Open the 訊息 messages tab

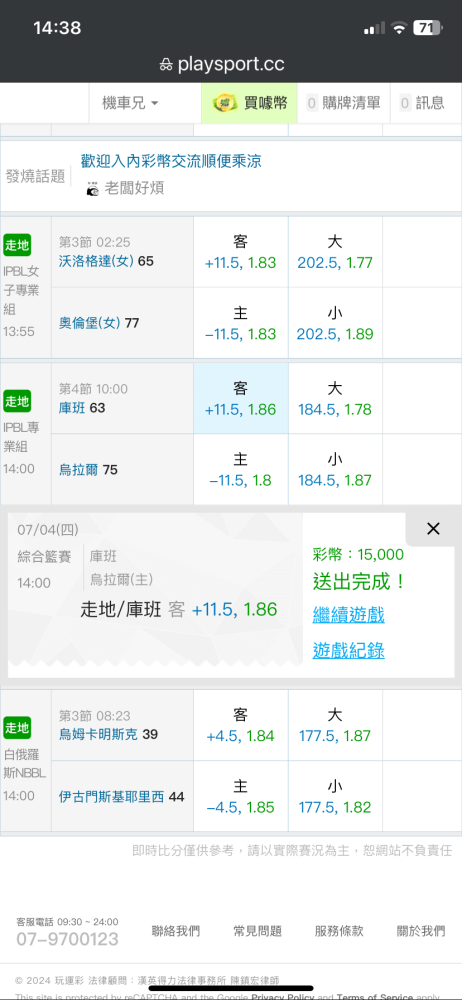[x=422, y=103]
